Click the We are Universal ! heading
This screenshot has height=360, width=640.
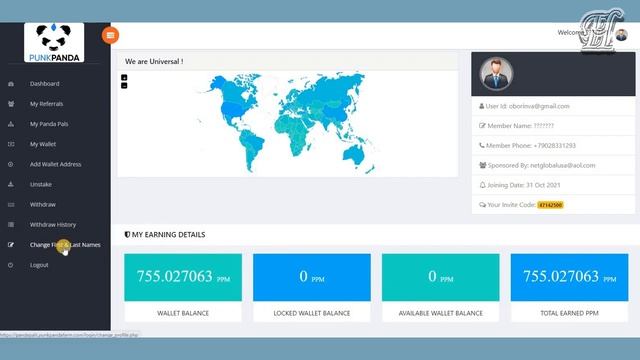point(154,62)
